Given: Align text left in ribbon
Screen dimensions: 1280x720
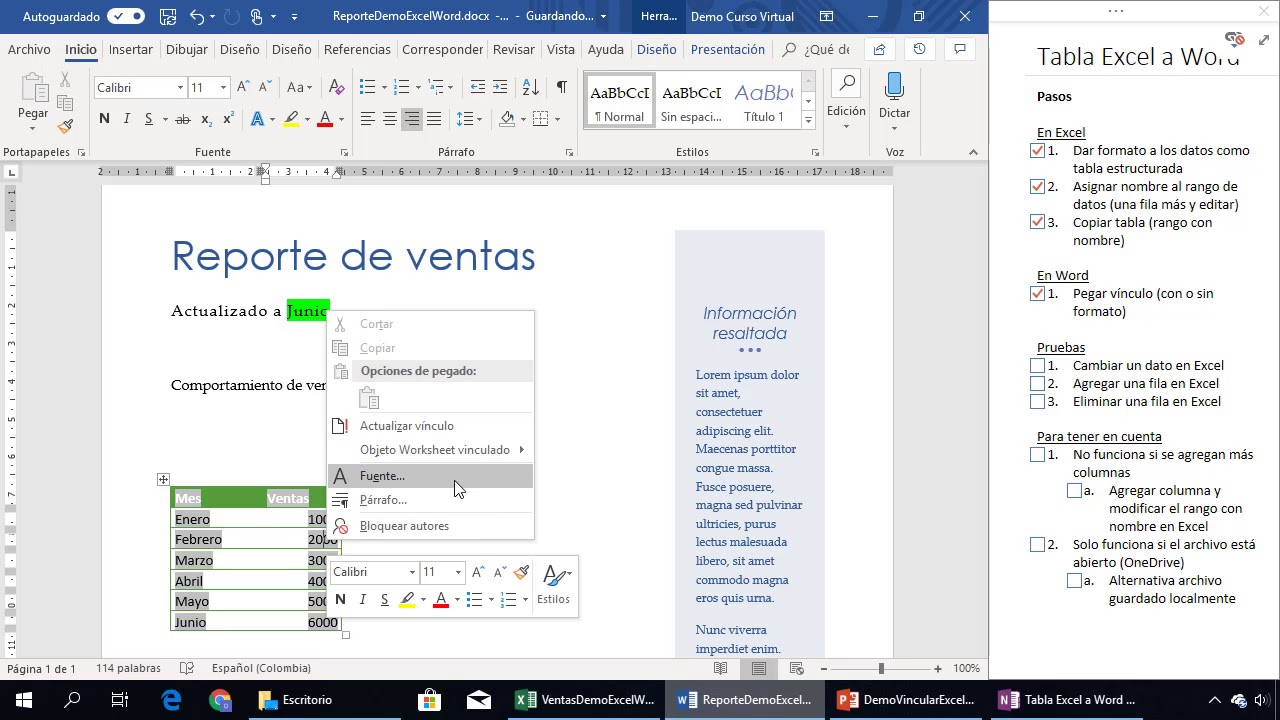Looking at the screenshot, I should [x=367, y=119].
